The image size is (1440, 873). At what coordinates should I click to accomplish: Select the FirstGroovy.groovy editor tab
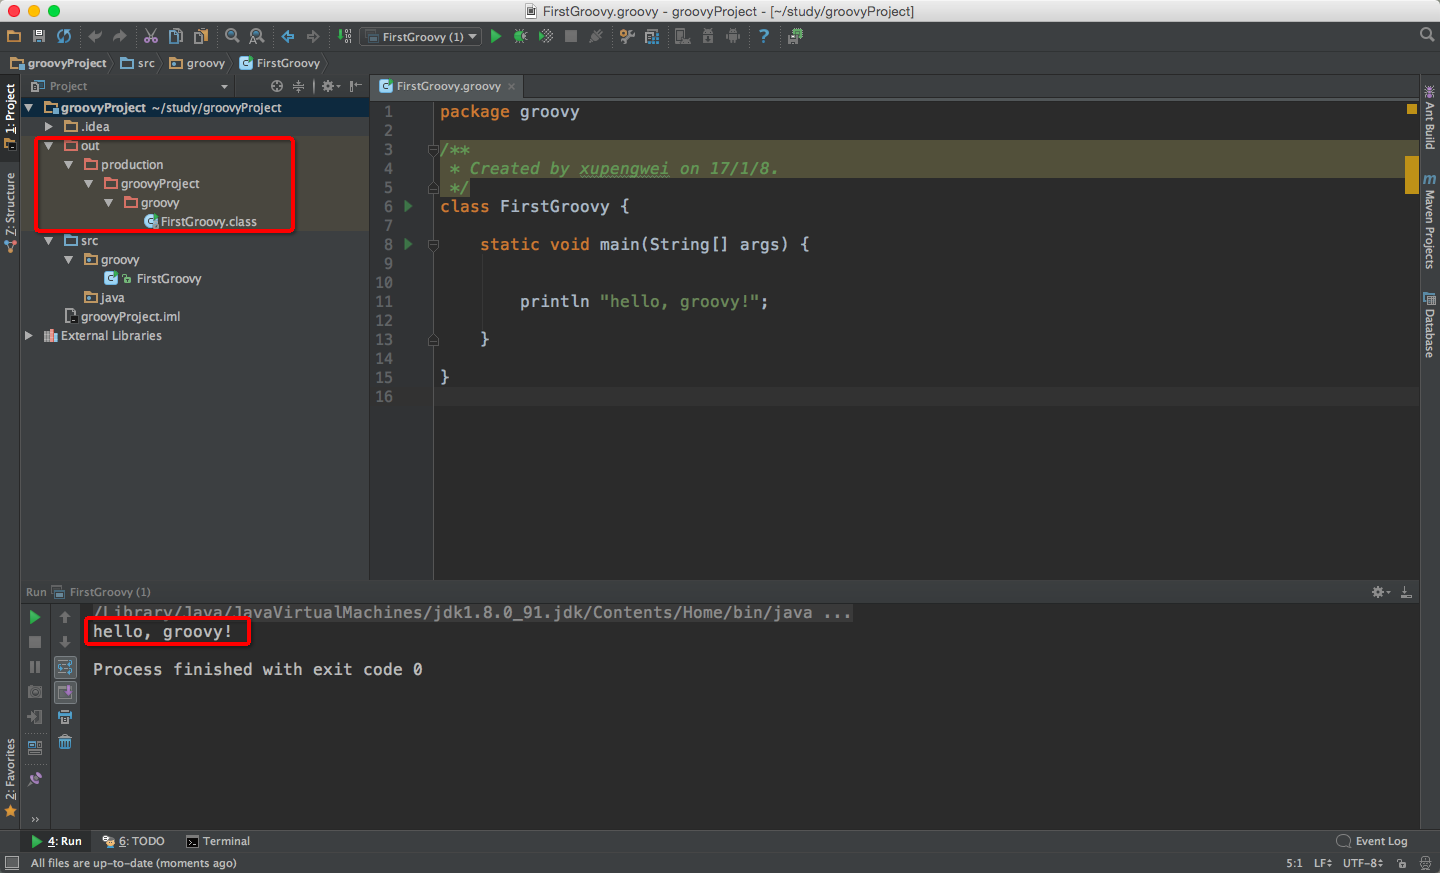pos(448,86)
